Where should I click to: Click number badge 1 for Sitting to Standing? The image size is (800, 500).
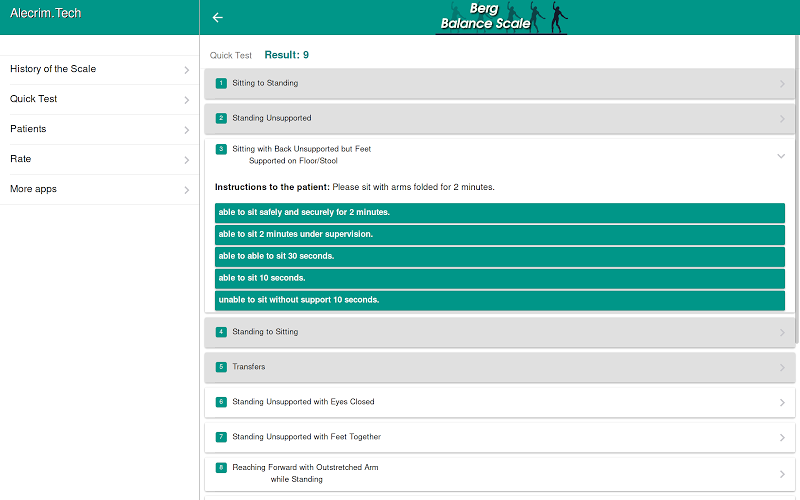click(x=221, y=83)
